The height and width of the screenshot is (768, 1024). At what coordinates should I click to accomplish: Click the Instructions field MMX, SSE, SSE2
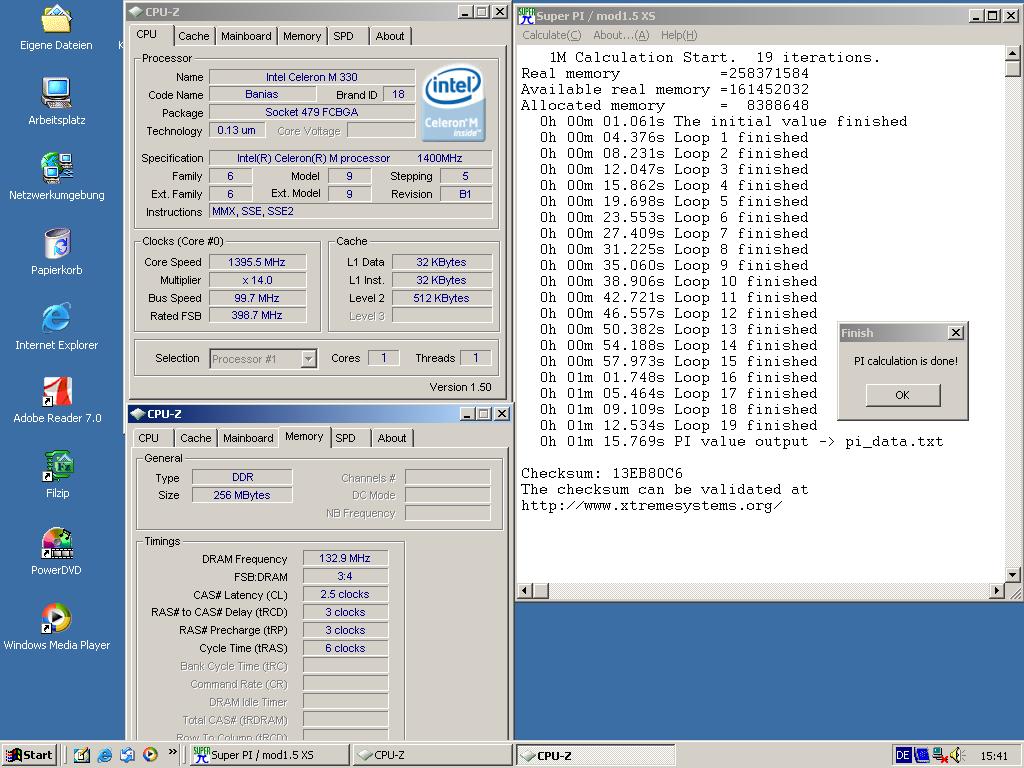tap(350, 212)
